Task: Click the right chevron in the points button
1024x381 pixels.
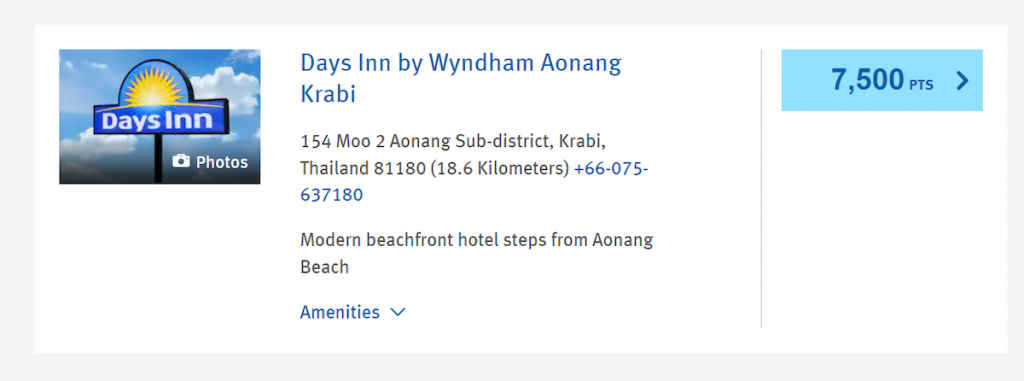Action: pos(962,80)
